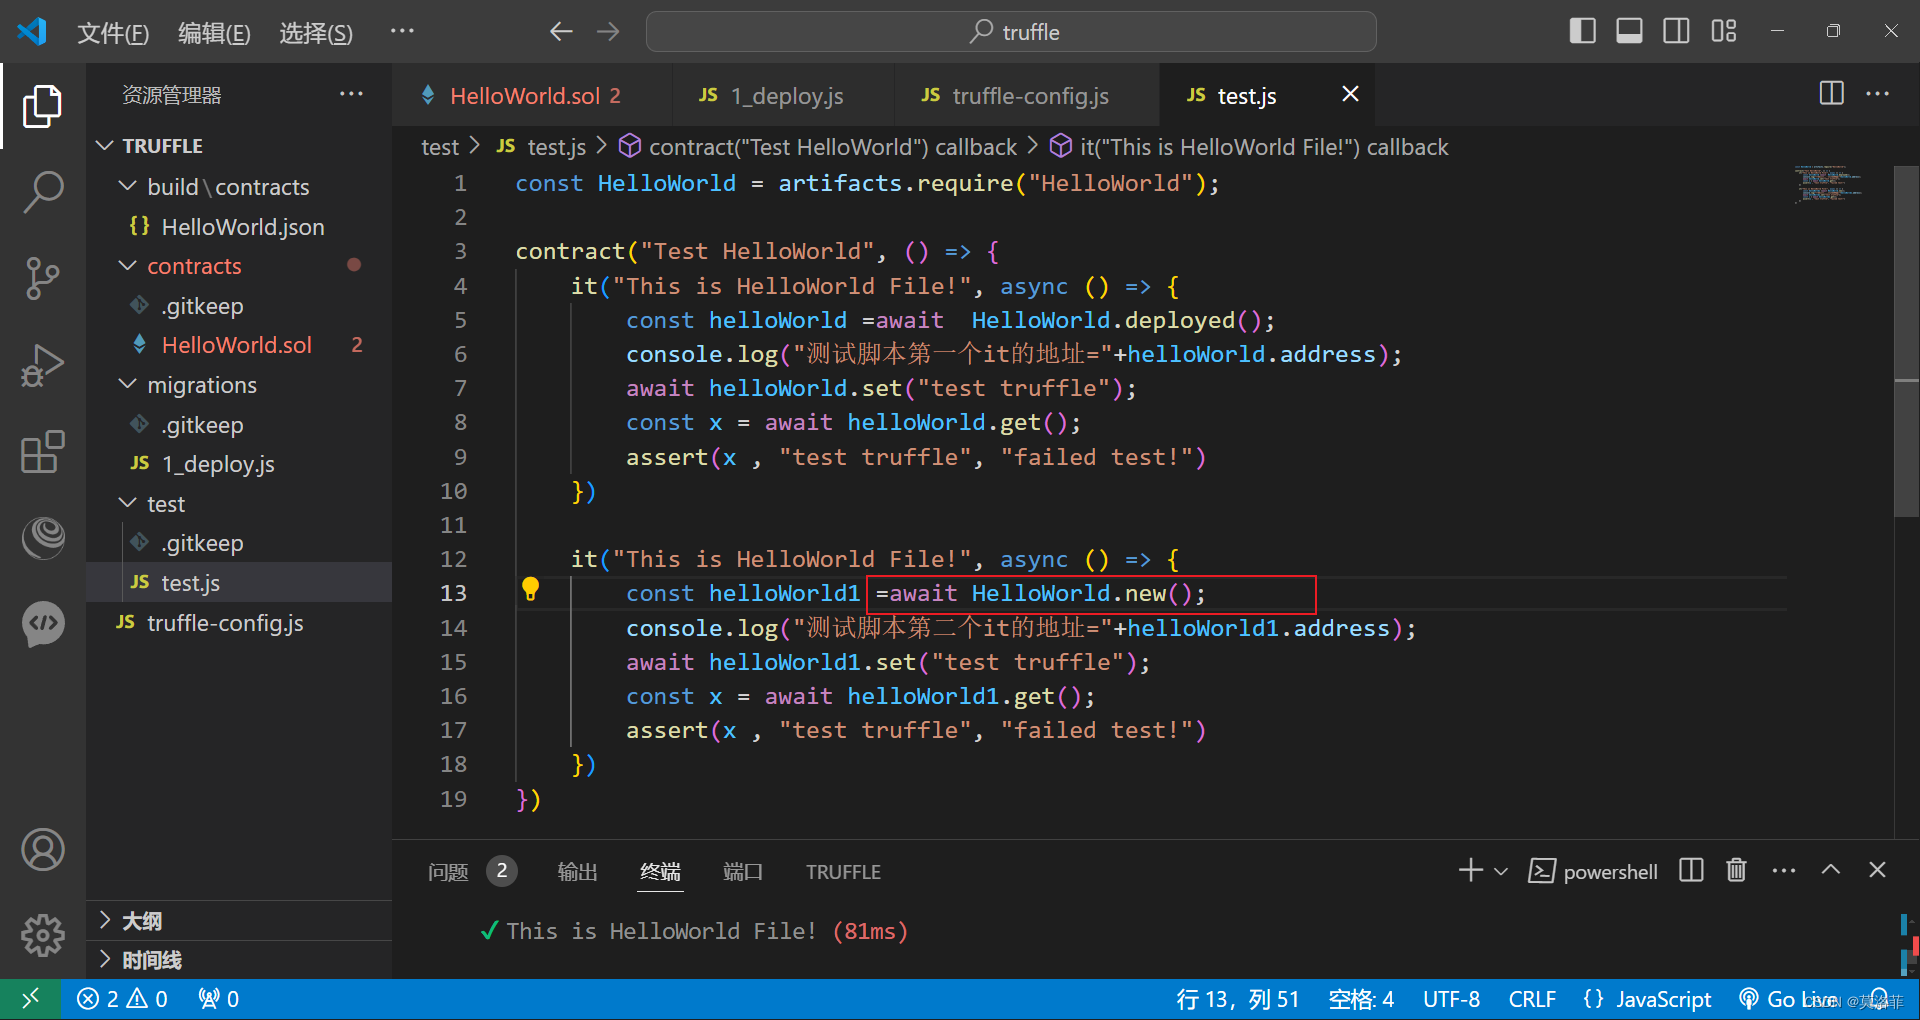This screenshot has width=1920, height=1020.
Task: Toggle the secondary side bar layout
Action: [x=1676, y=31]
